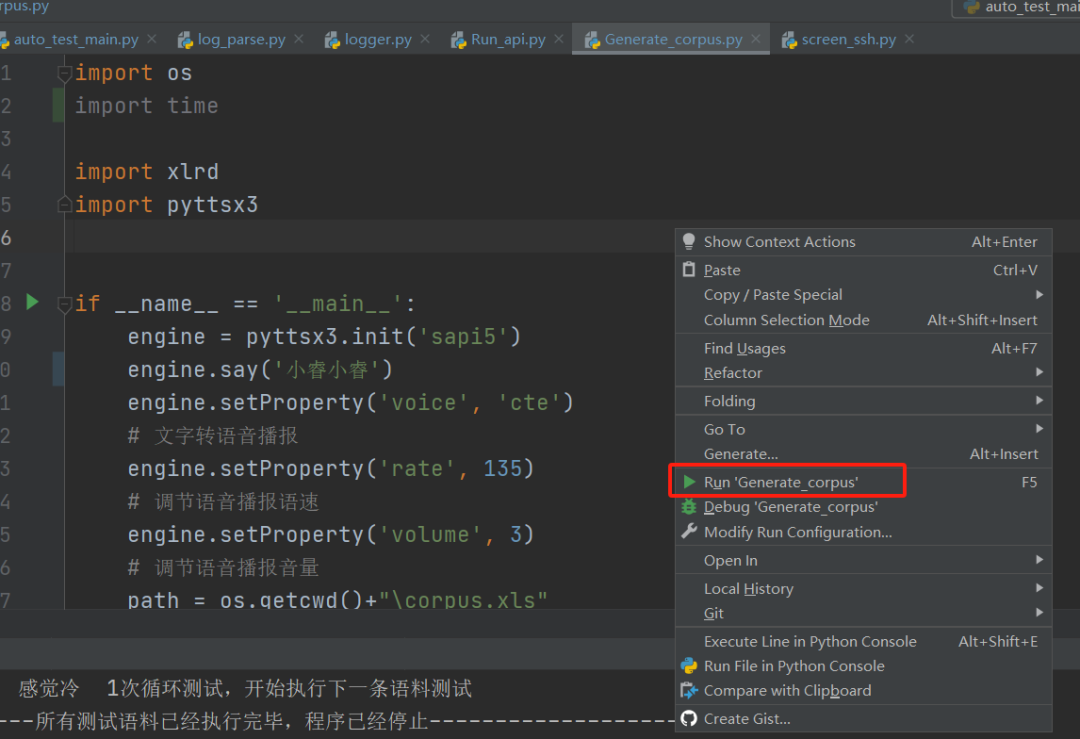1080x739 pixels.
Task: Open the Go To submenu
Action: click(x=864, y=429)
